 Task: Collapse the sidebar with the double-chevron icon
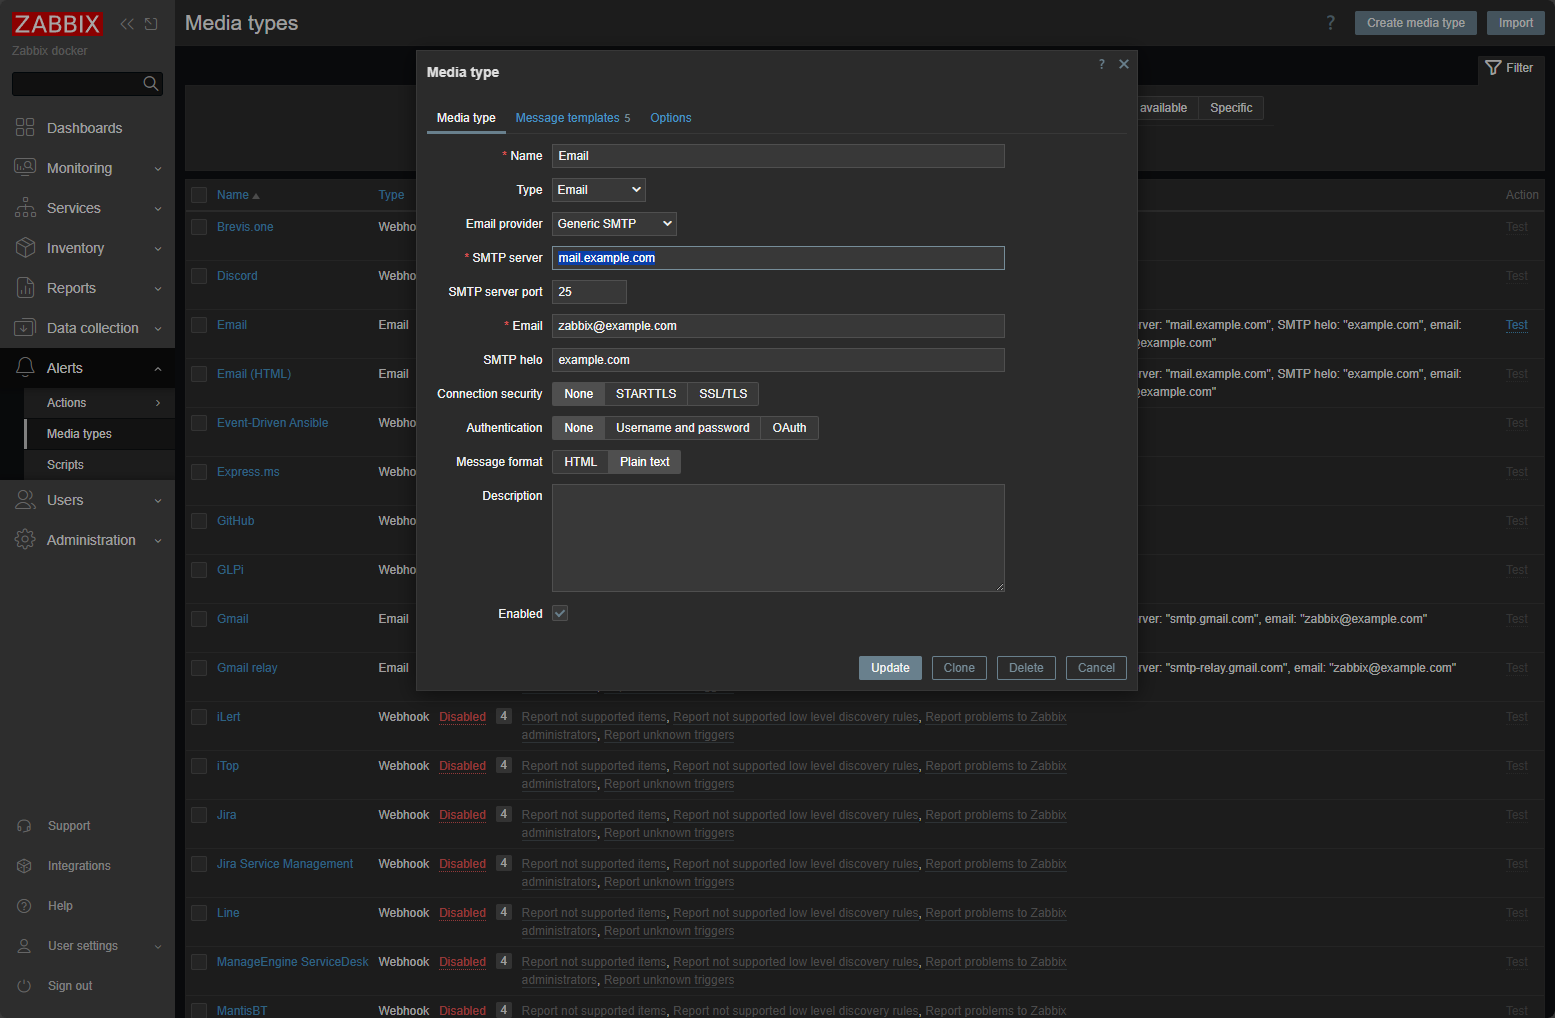click(x=126, y=23)
